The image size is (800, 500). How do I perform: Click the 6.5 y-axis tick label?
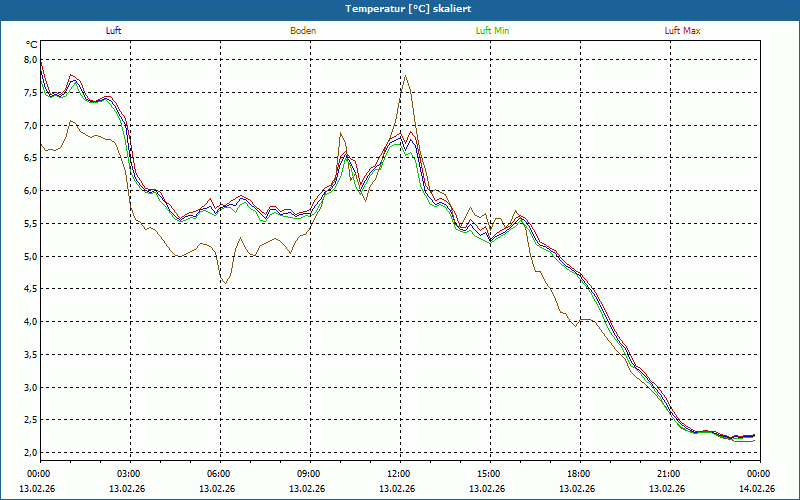[x=29, y=158]
